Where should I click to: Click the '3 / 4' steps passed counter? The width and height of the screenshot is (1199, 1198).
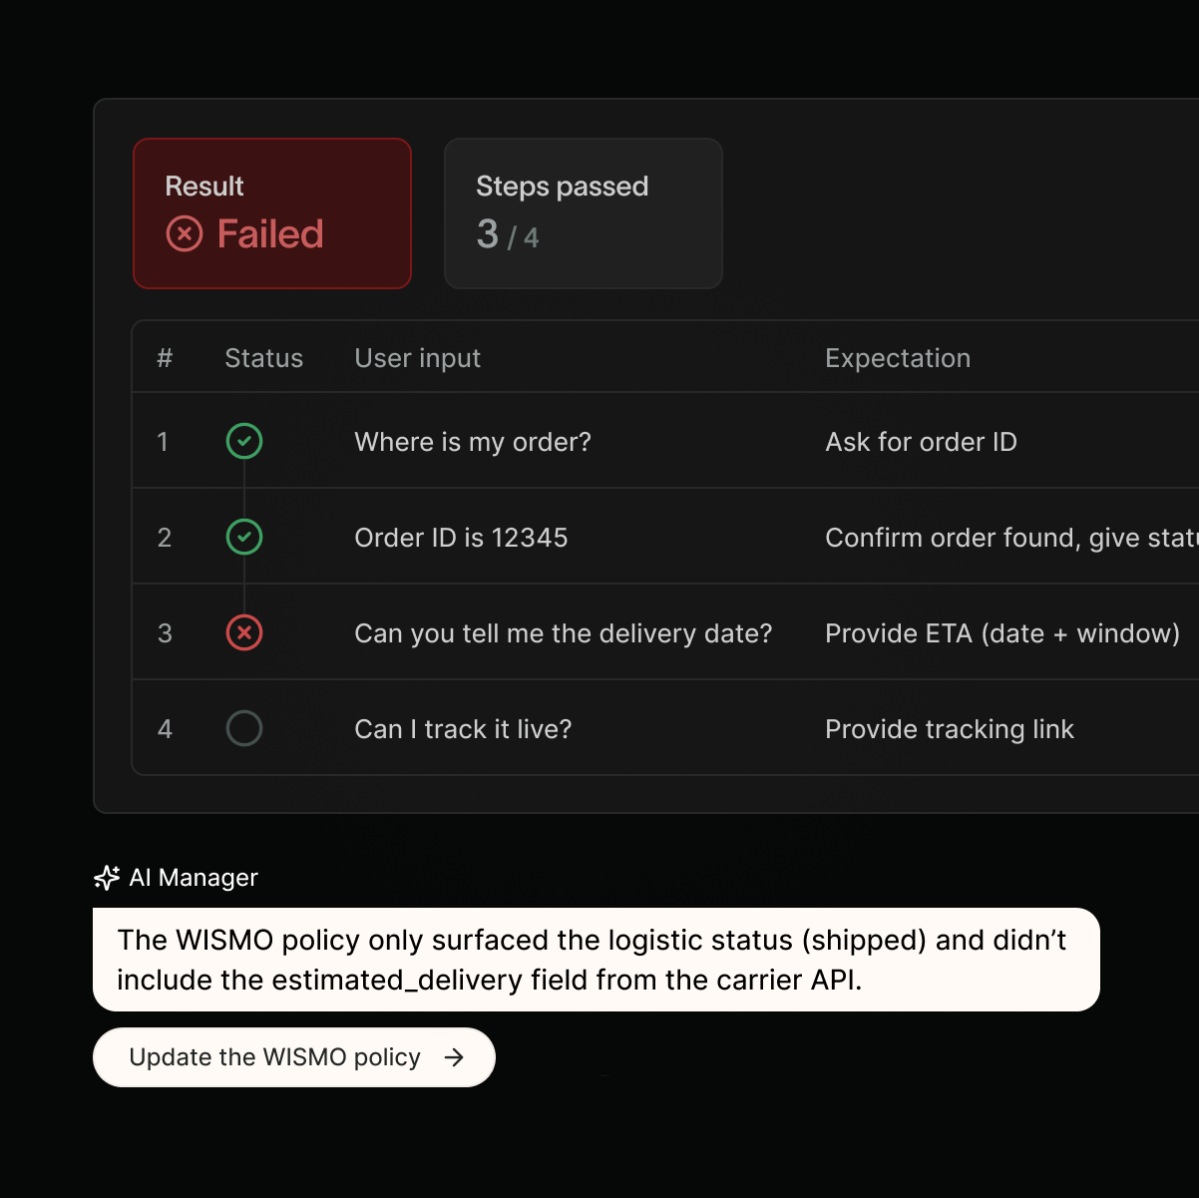[x=506, y=236]
